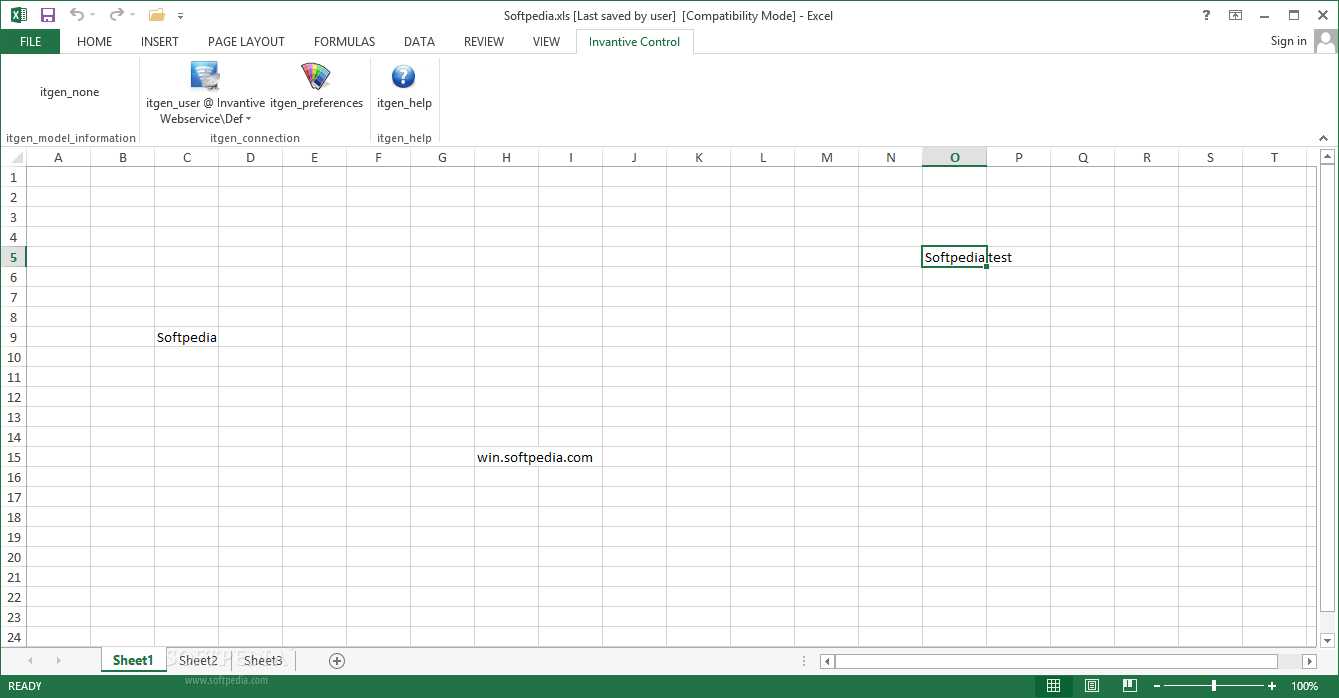
Task: Switch to Page Layout view in status bar
Action: 1091,686
